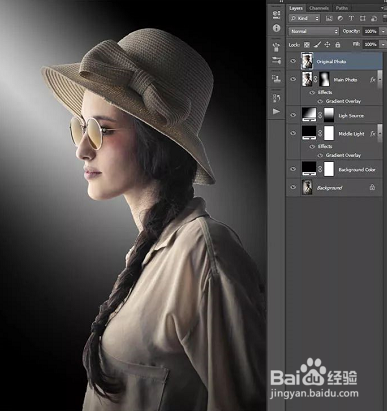Click the Opacity 100% field

pyautogui.click(x=371, y=31)
